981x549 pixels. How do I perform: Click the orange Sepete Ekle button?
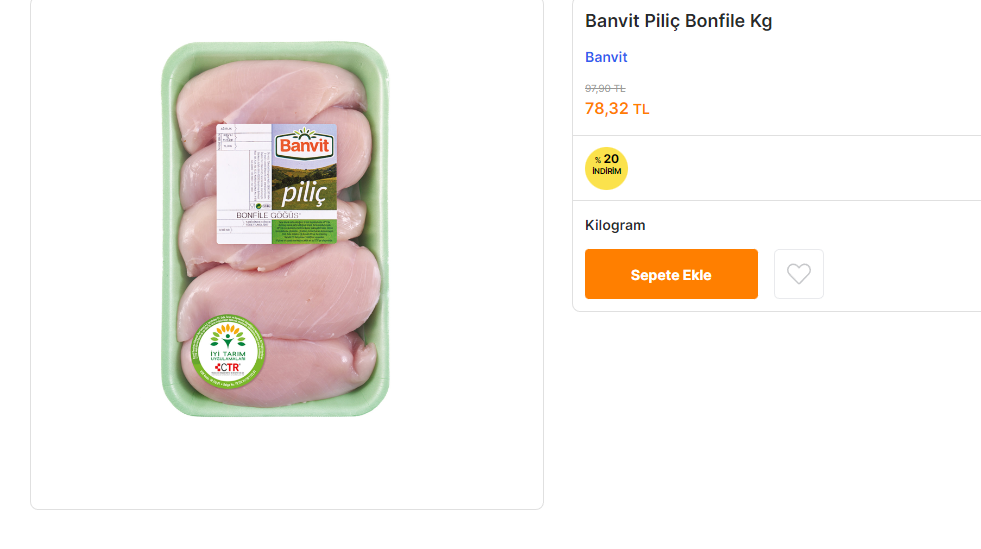671,275
